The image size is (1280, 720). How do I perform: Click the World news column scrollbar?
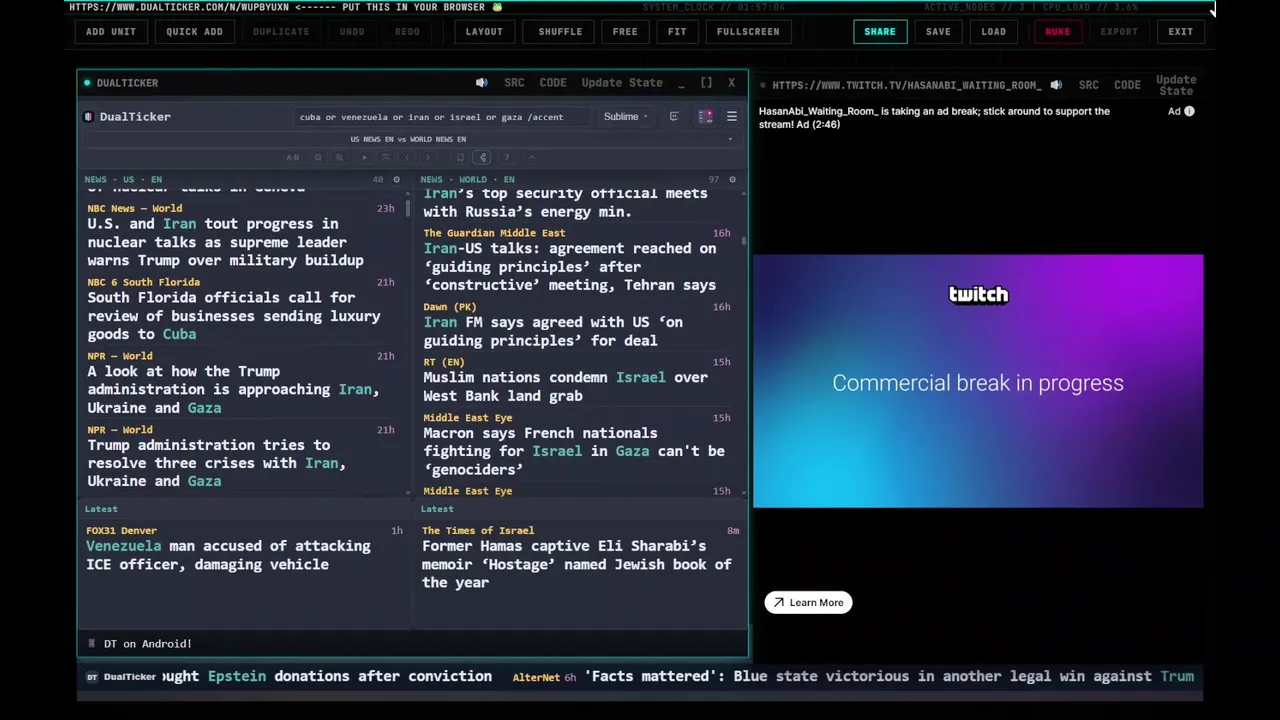pos(743,241)
